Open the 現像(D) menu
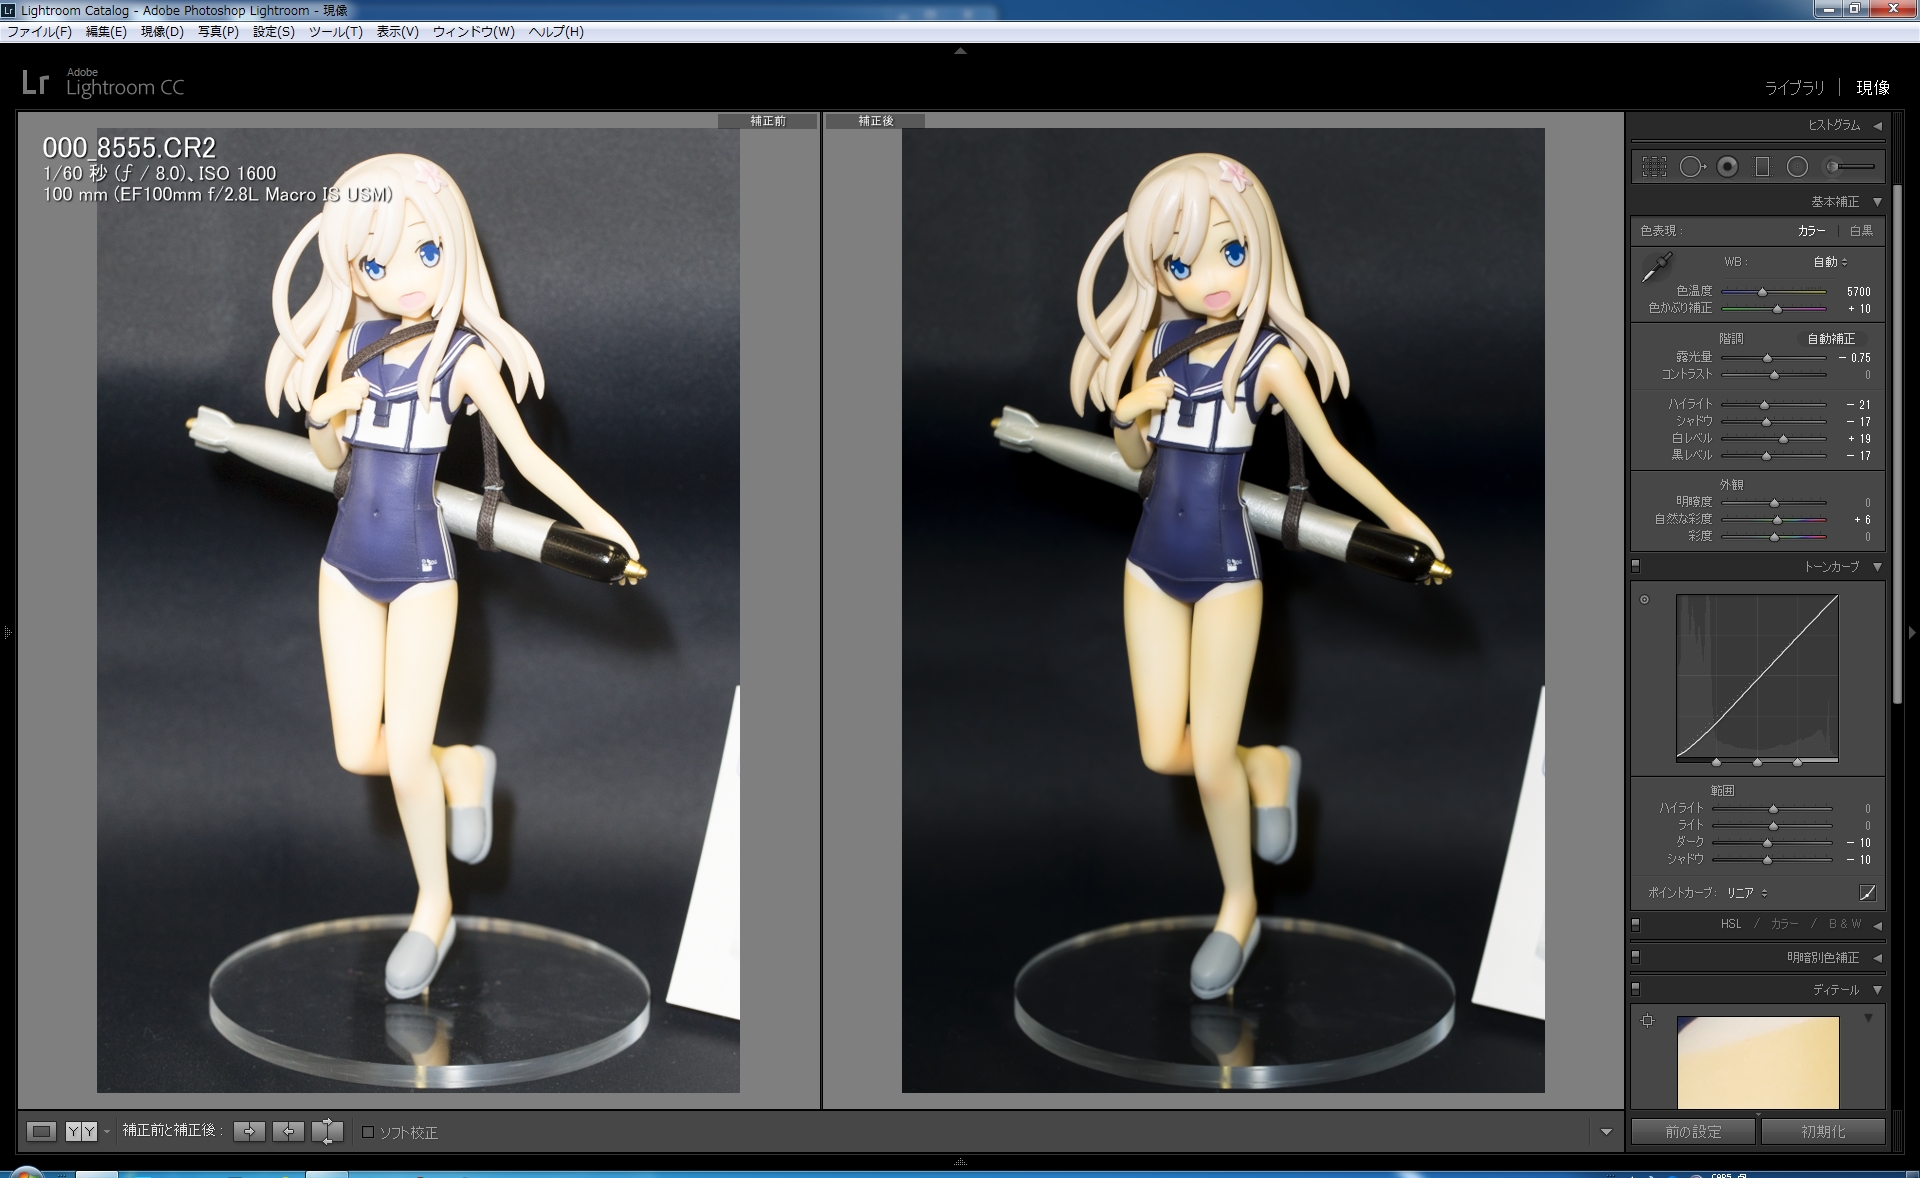Image resolution: width=1920 pixels, height=1178 pixels. [162, 32]
